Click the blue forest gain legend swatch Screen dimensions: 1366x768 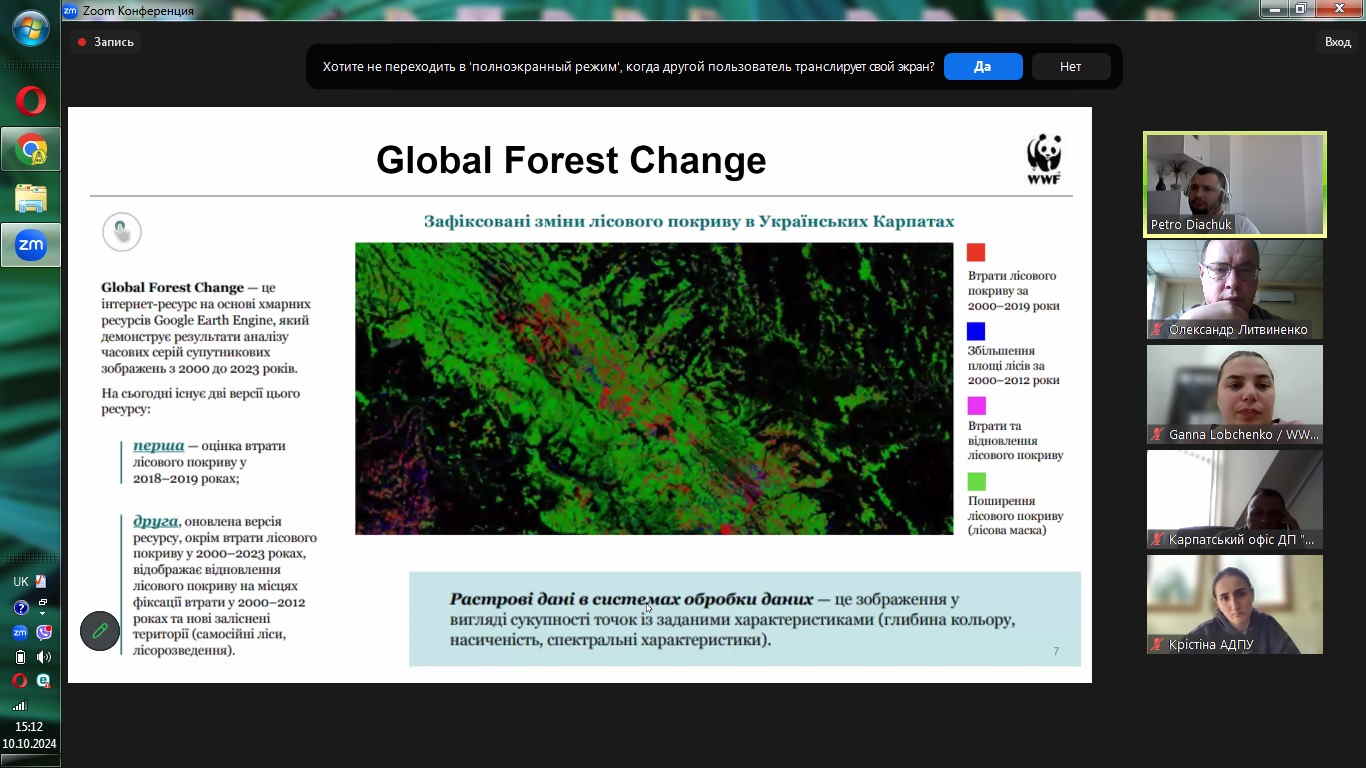(x=976, y=331)
